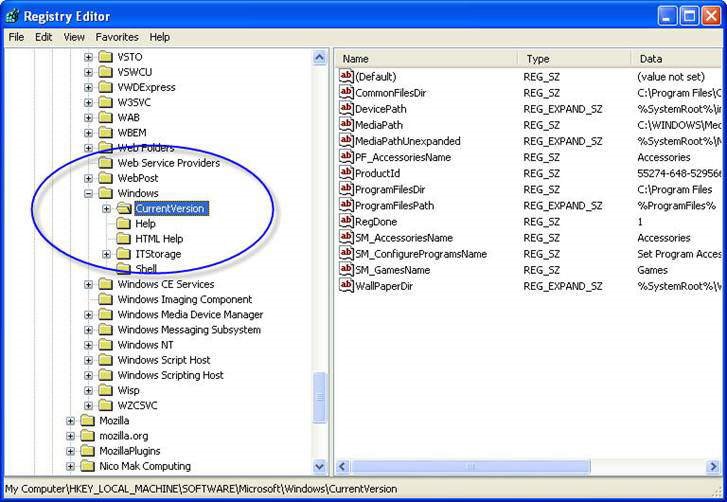This screenshot has height=502, width=727.
Task: Click the ab icon beside ProgramFilesDir
Action: 346,189
